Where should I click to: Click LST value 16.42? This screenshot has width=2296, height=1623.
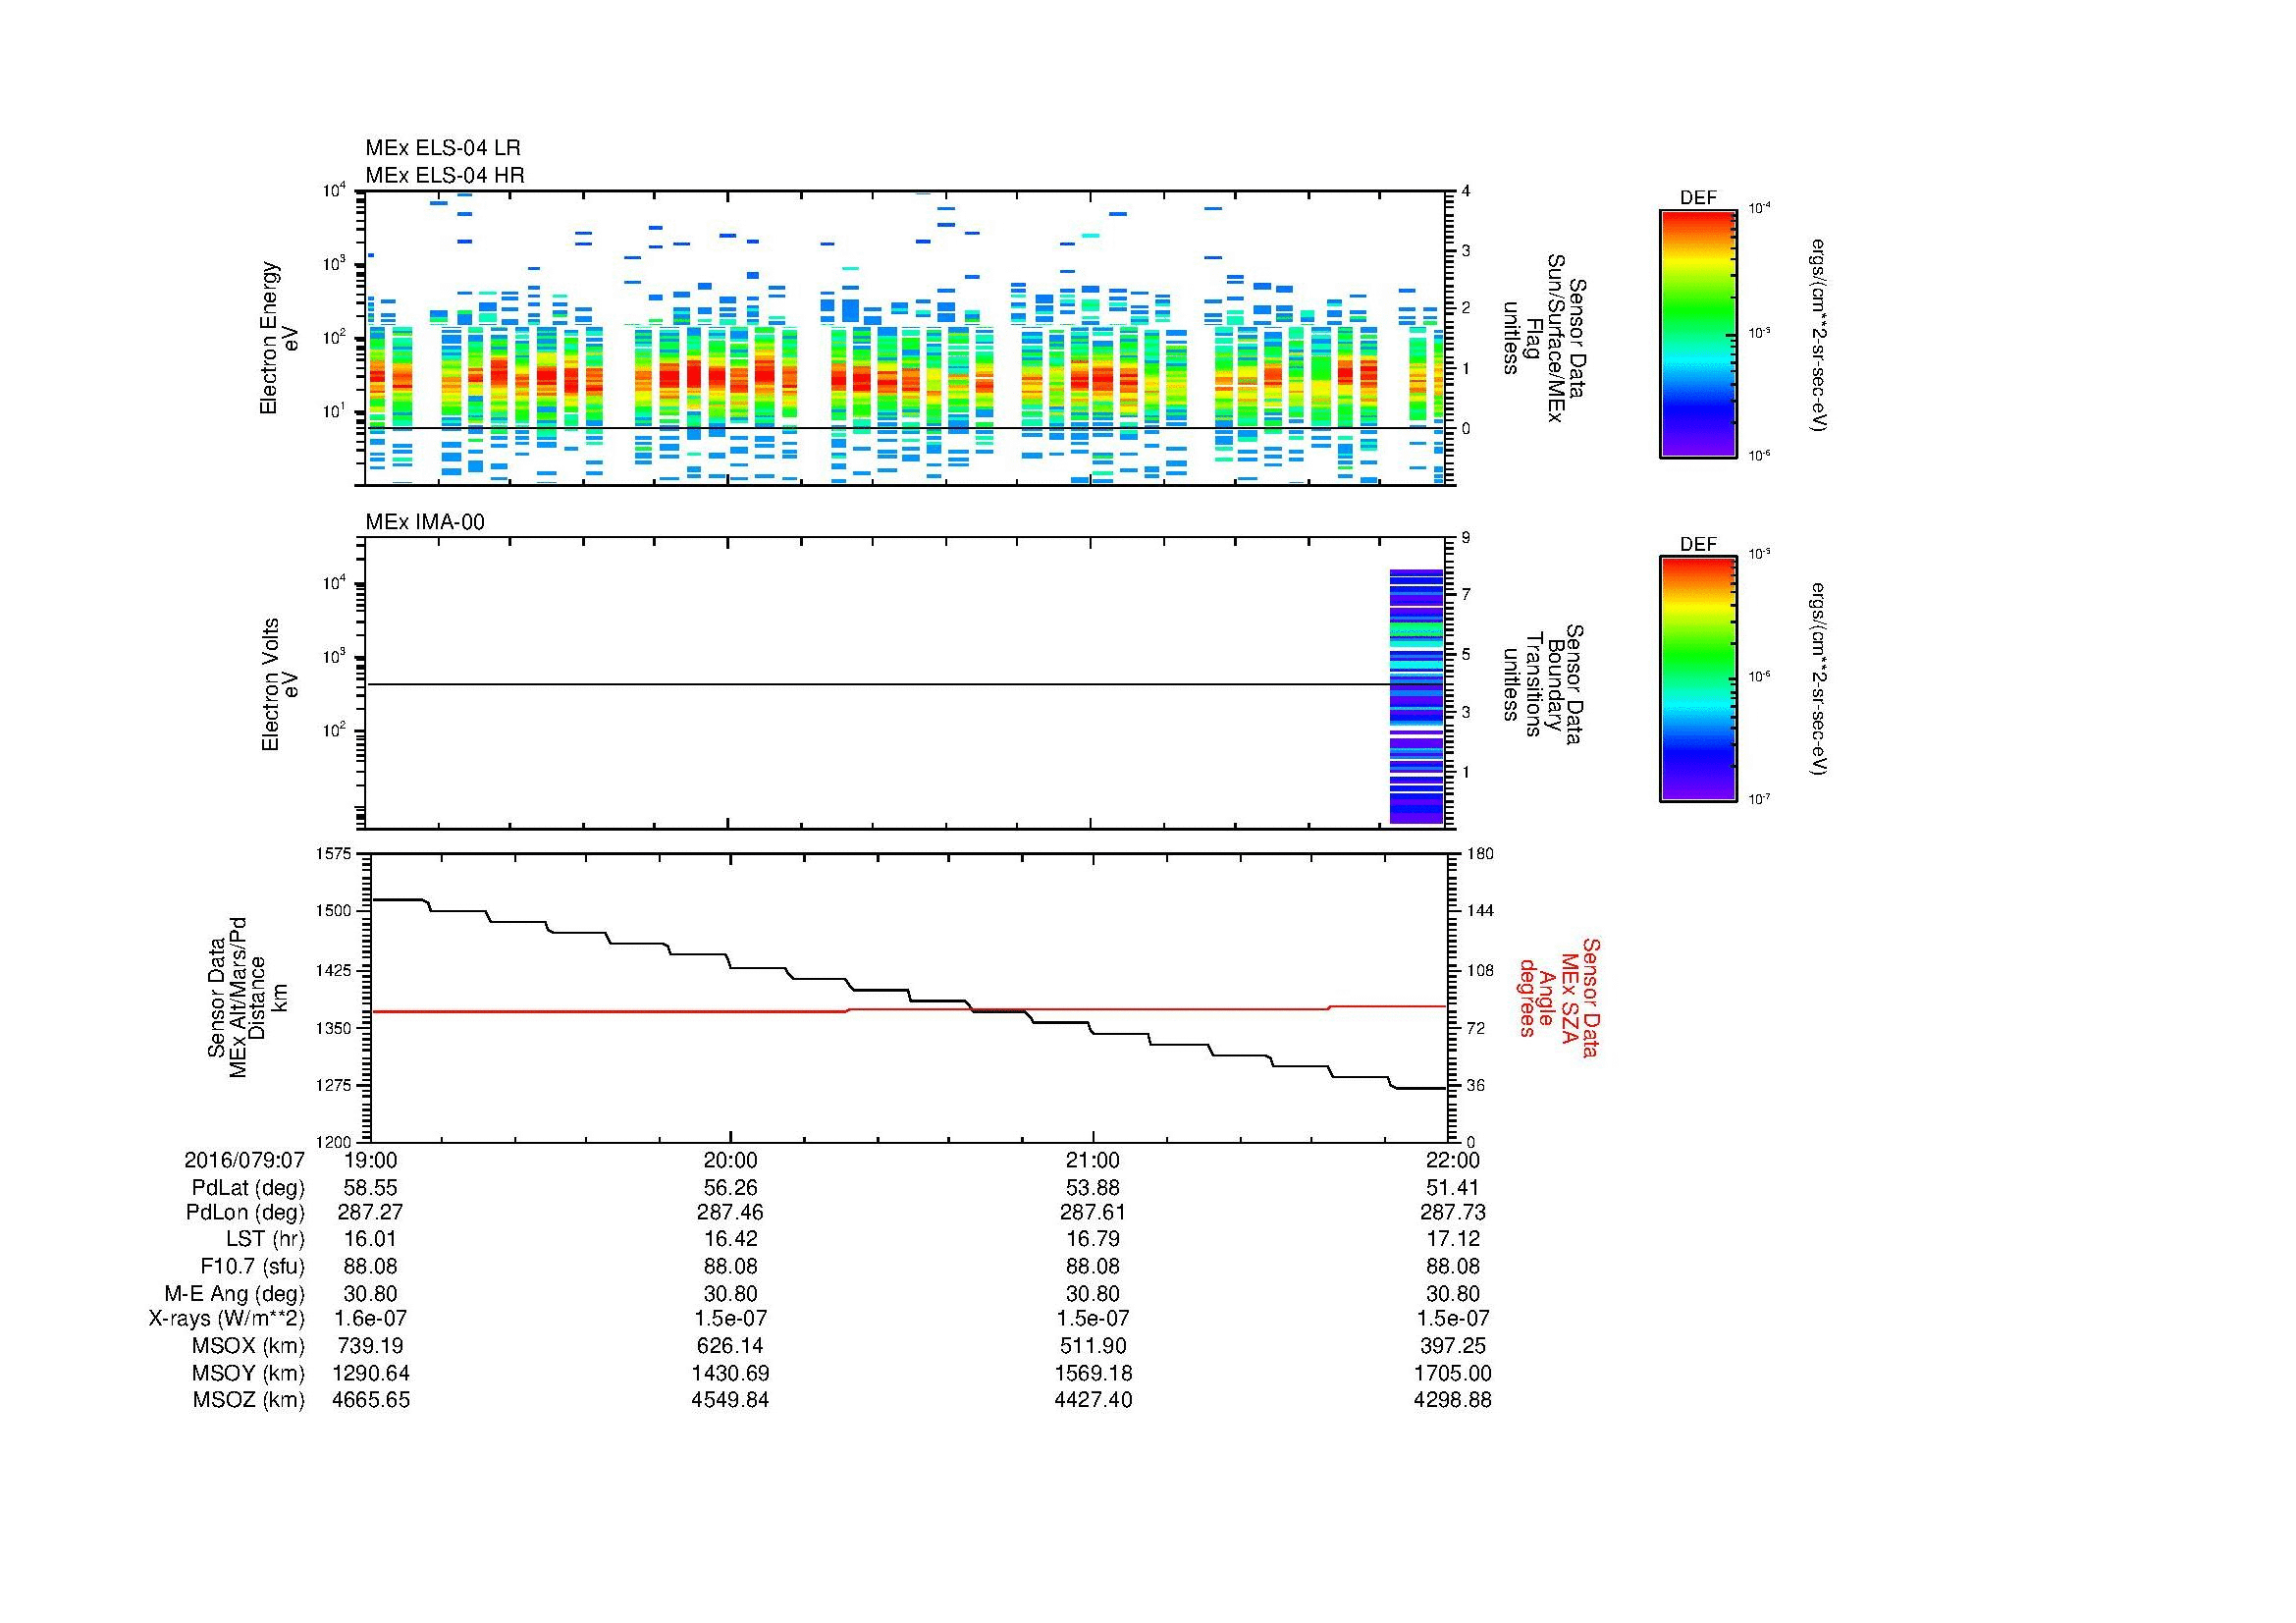(731, 1240)
